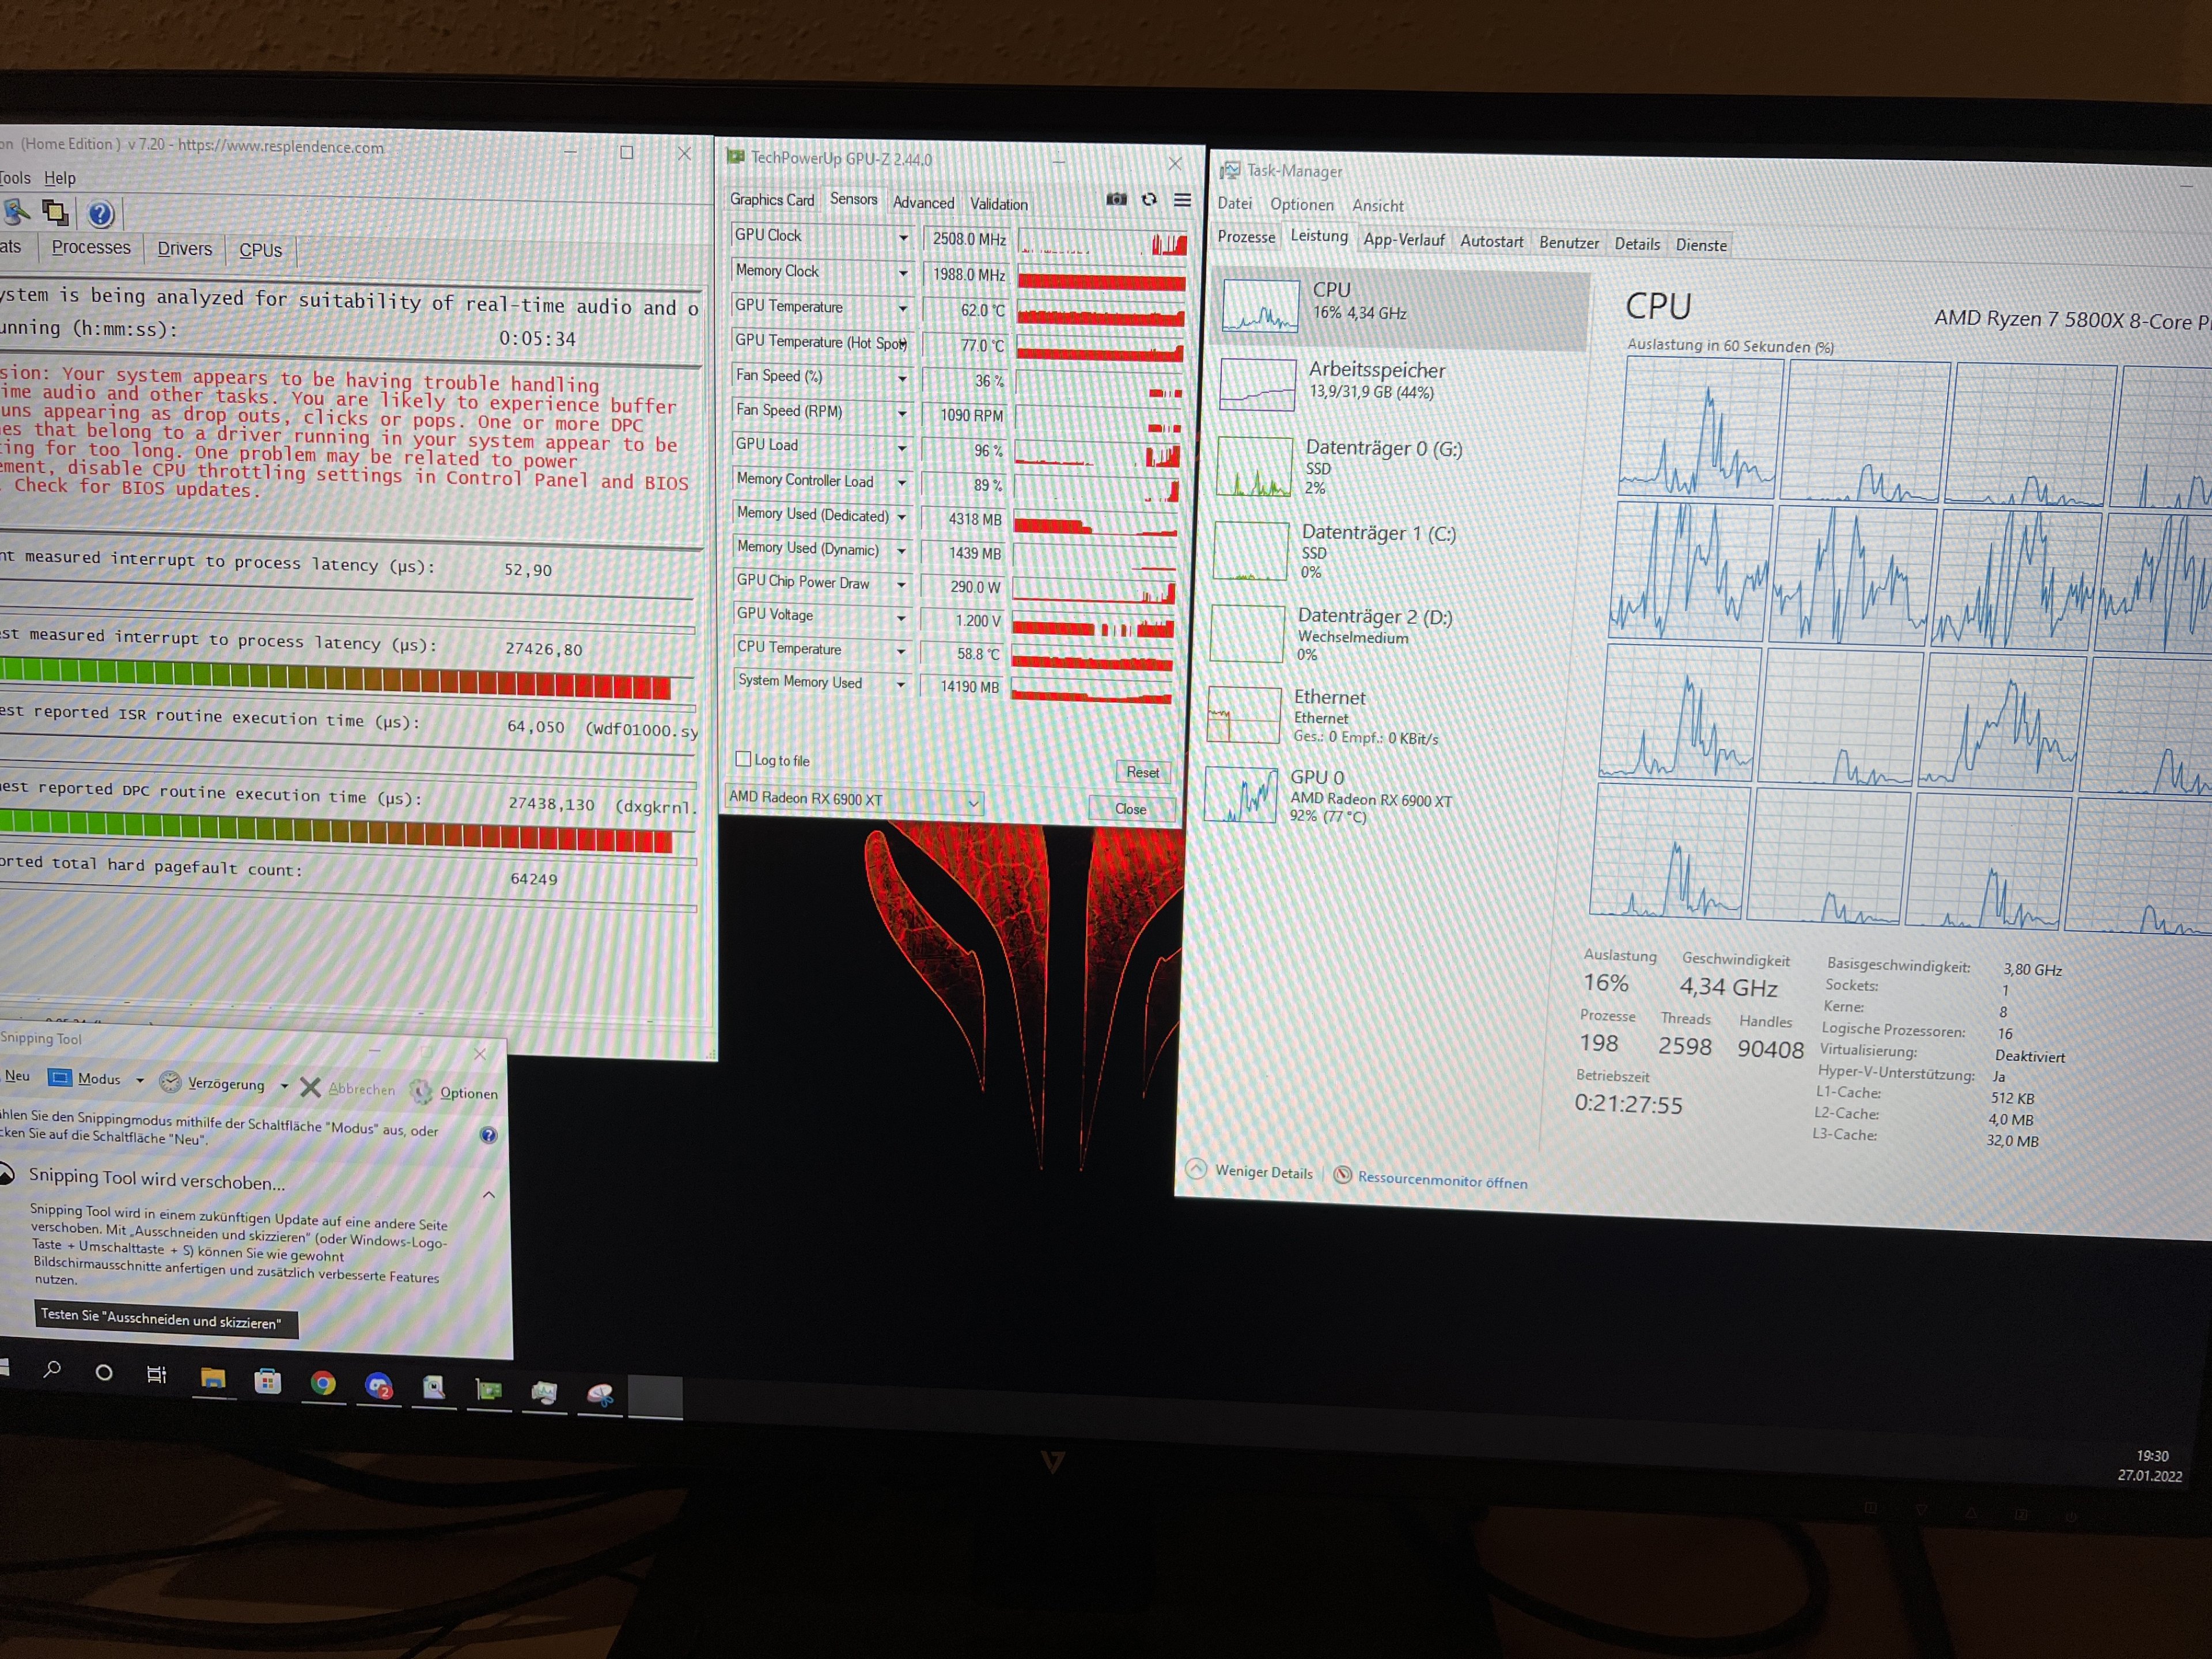This screenshot has height=1659, width=2212.
Task: Click the Snipping Tool Abbrechen X icon
Action: [310, 1087]
